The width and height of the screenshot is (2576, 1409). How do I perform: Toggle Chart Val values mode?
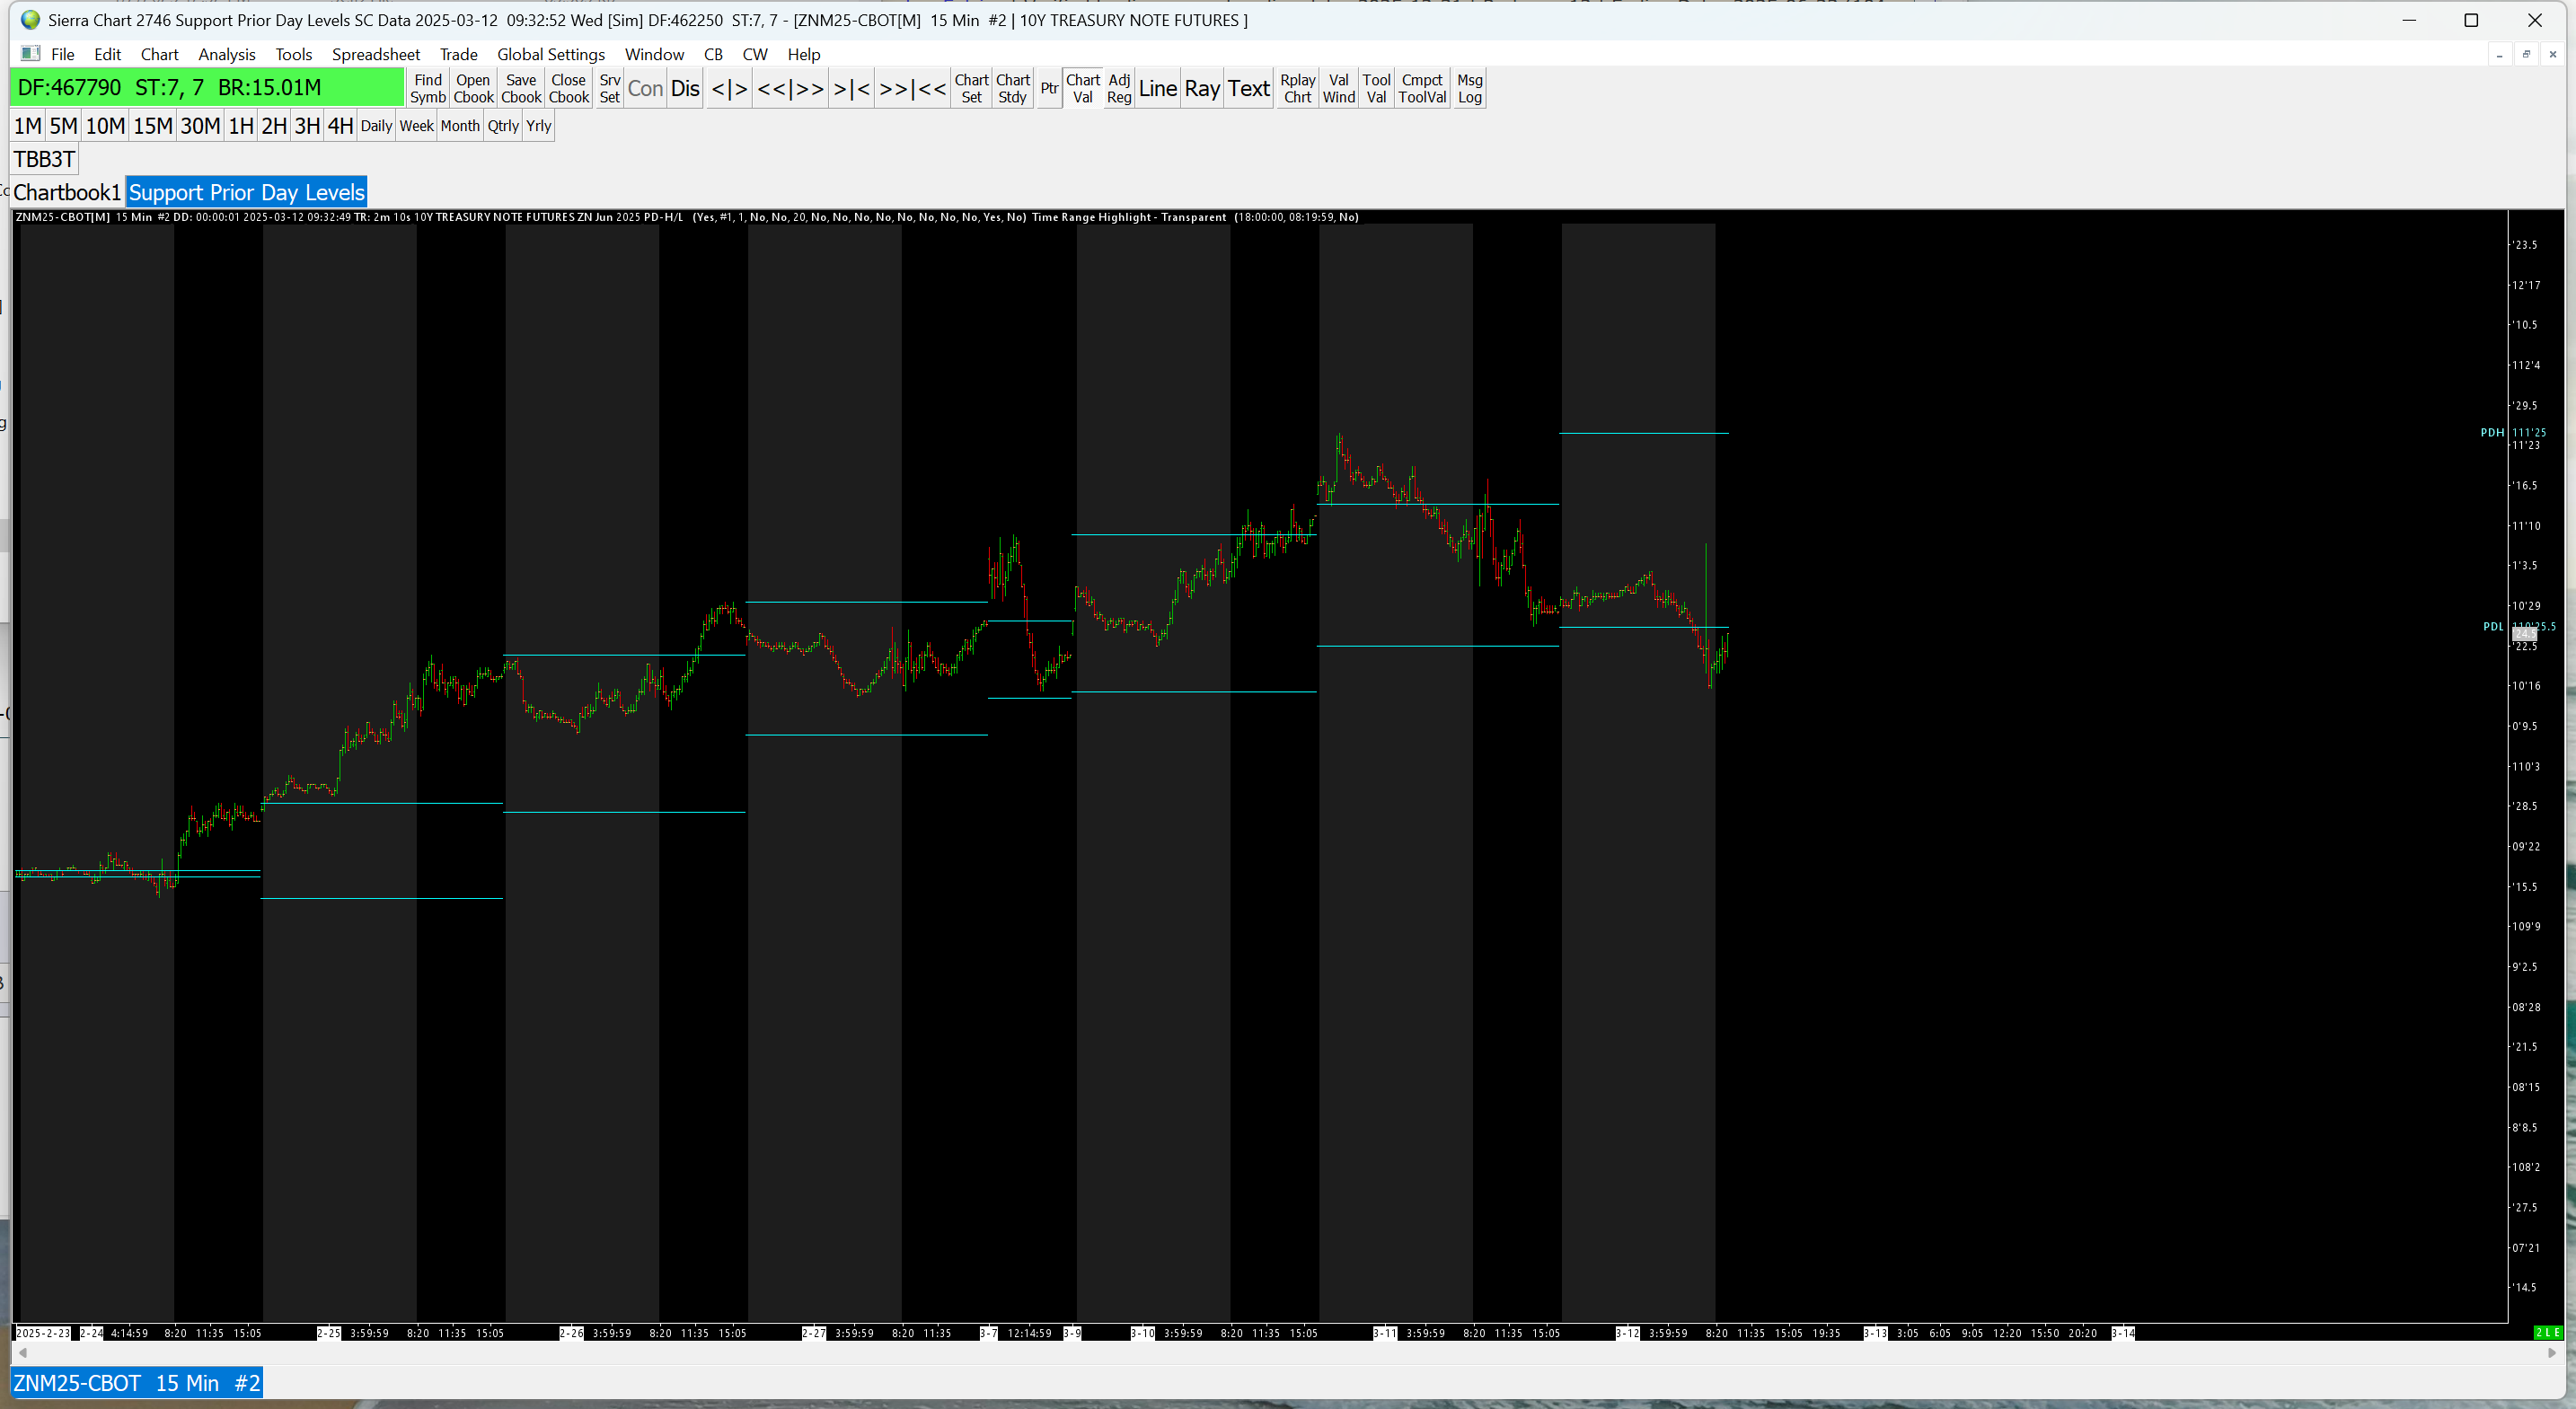pyautogui.click(x=1082, y=88)
